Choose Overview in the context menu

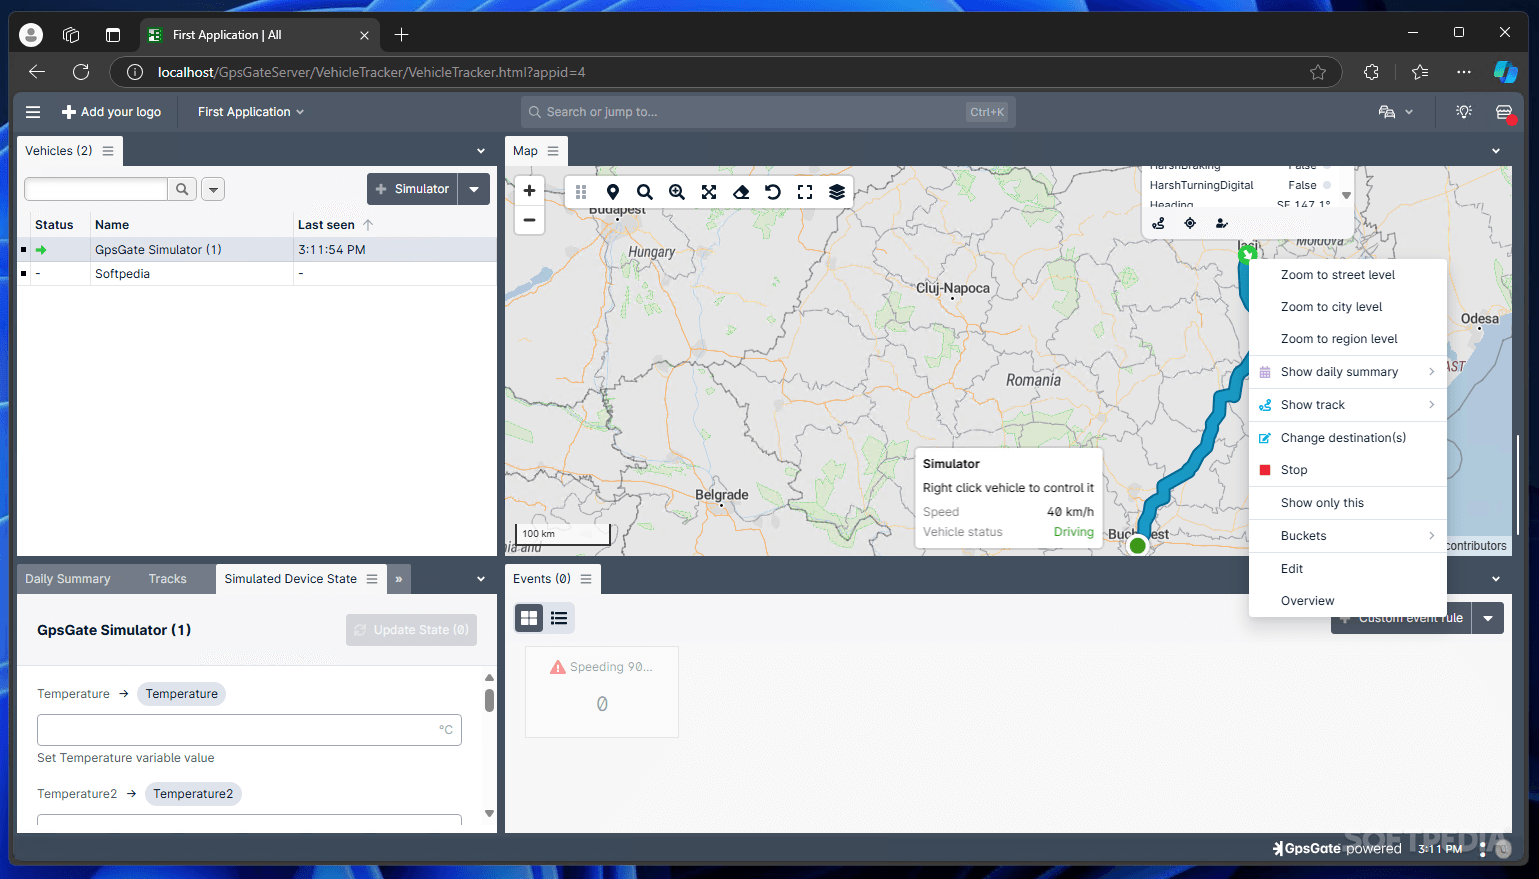tap(1348, 601)
